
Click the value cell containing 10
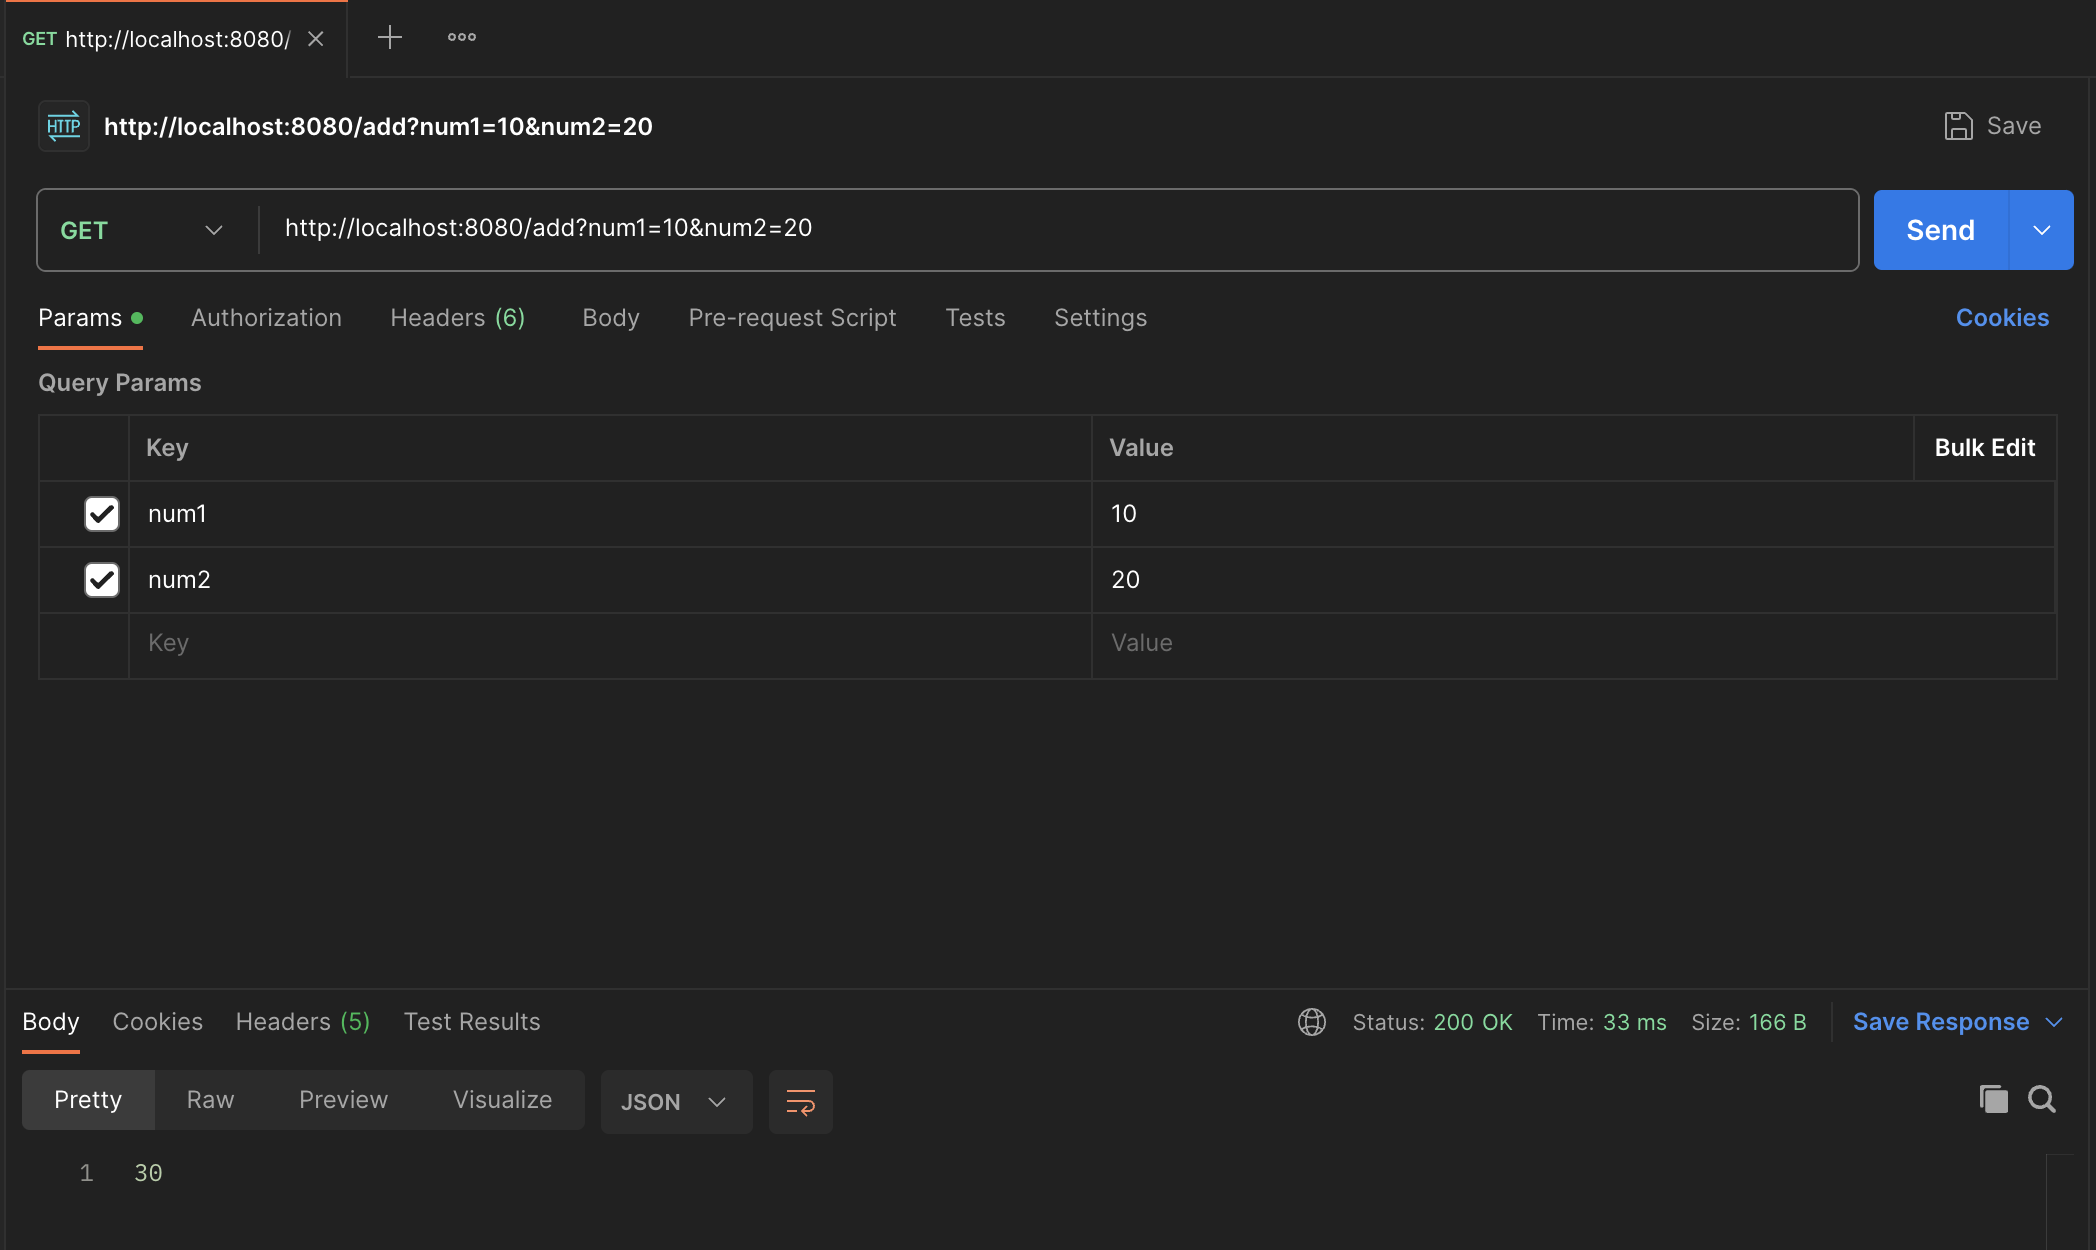point(1573,514)
